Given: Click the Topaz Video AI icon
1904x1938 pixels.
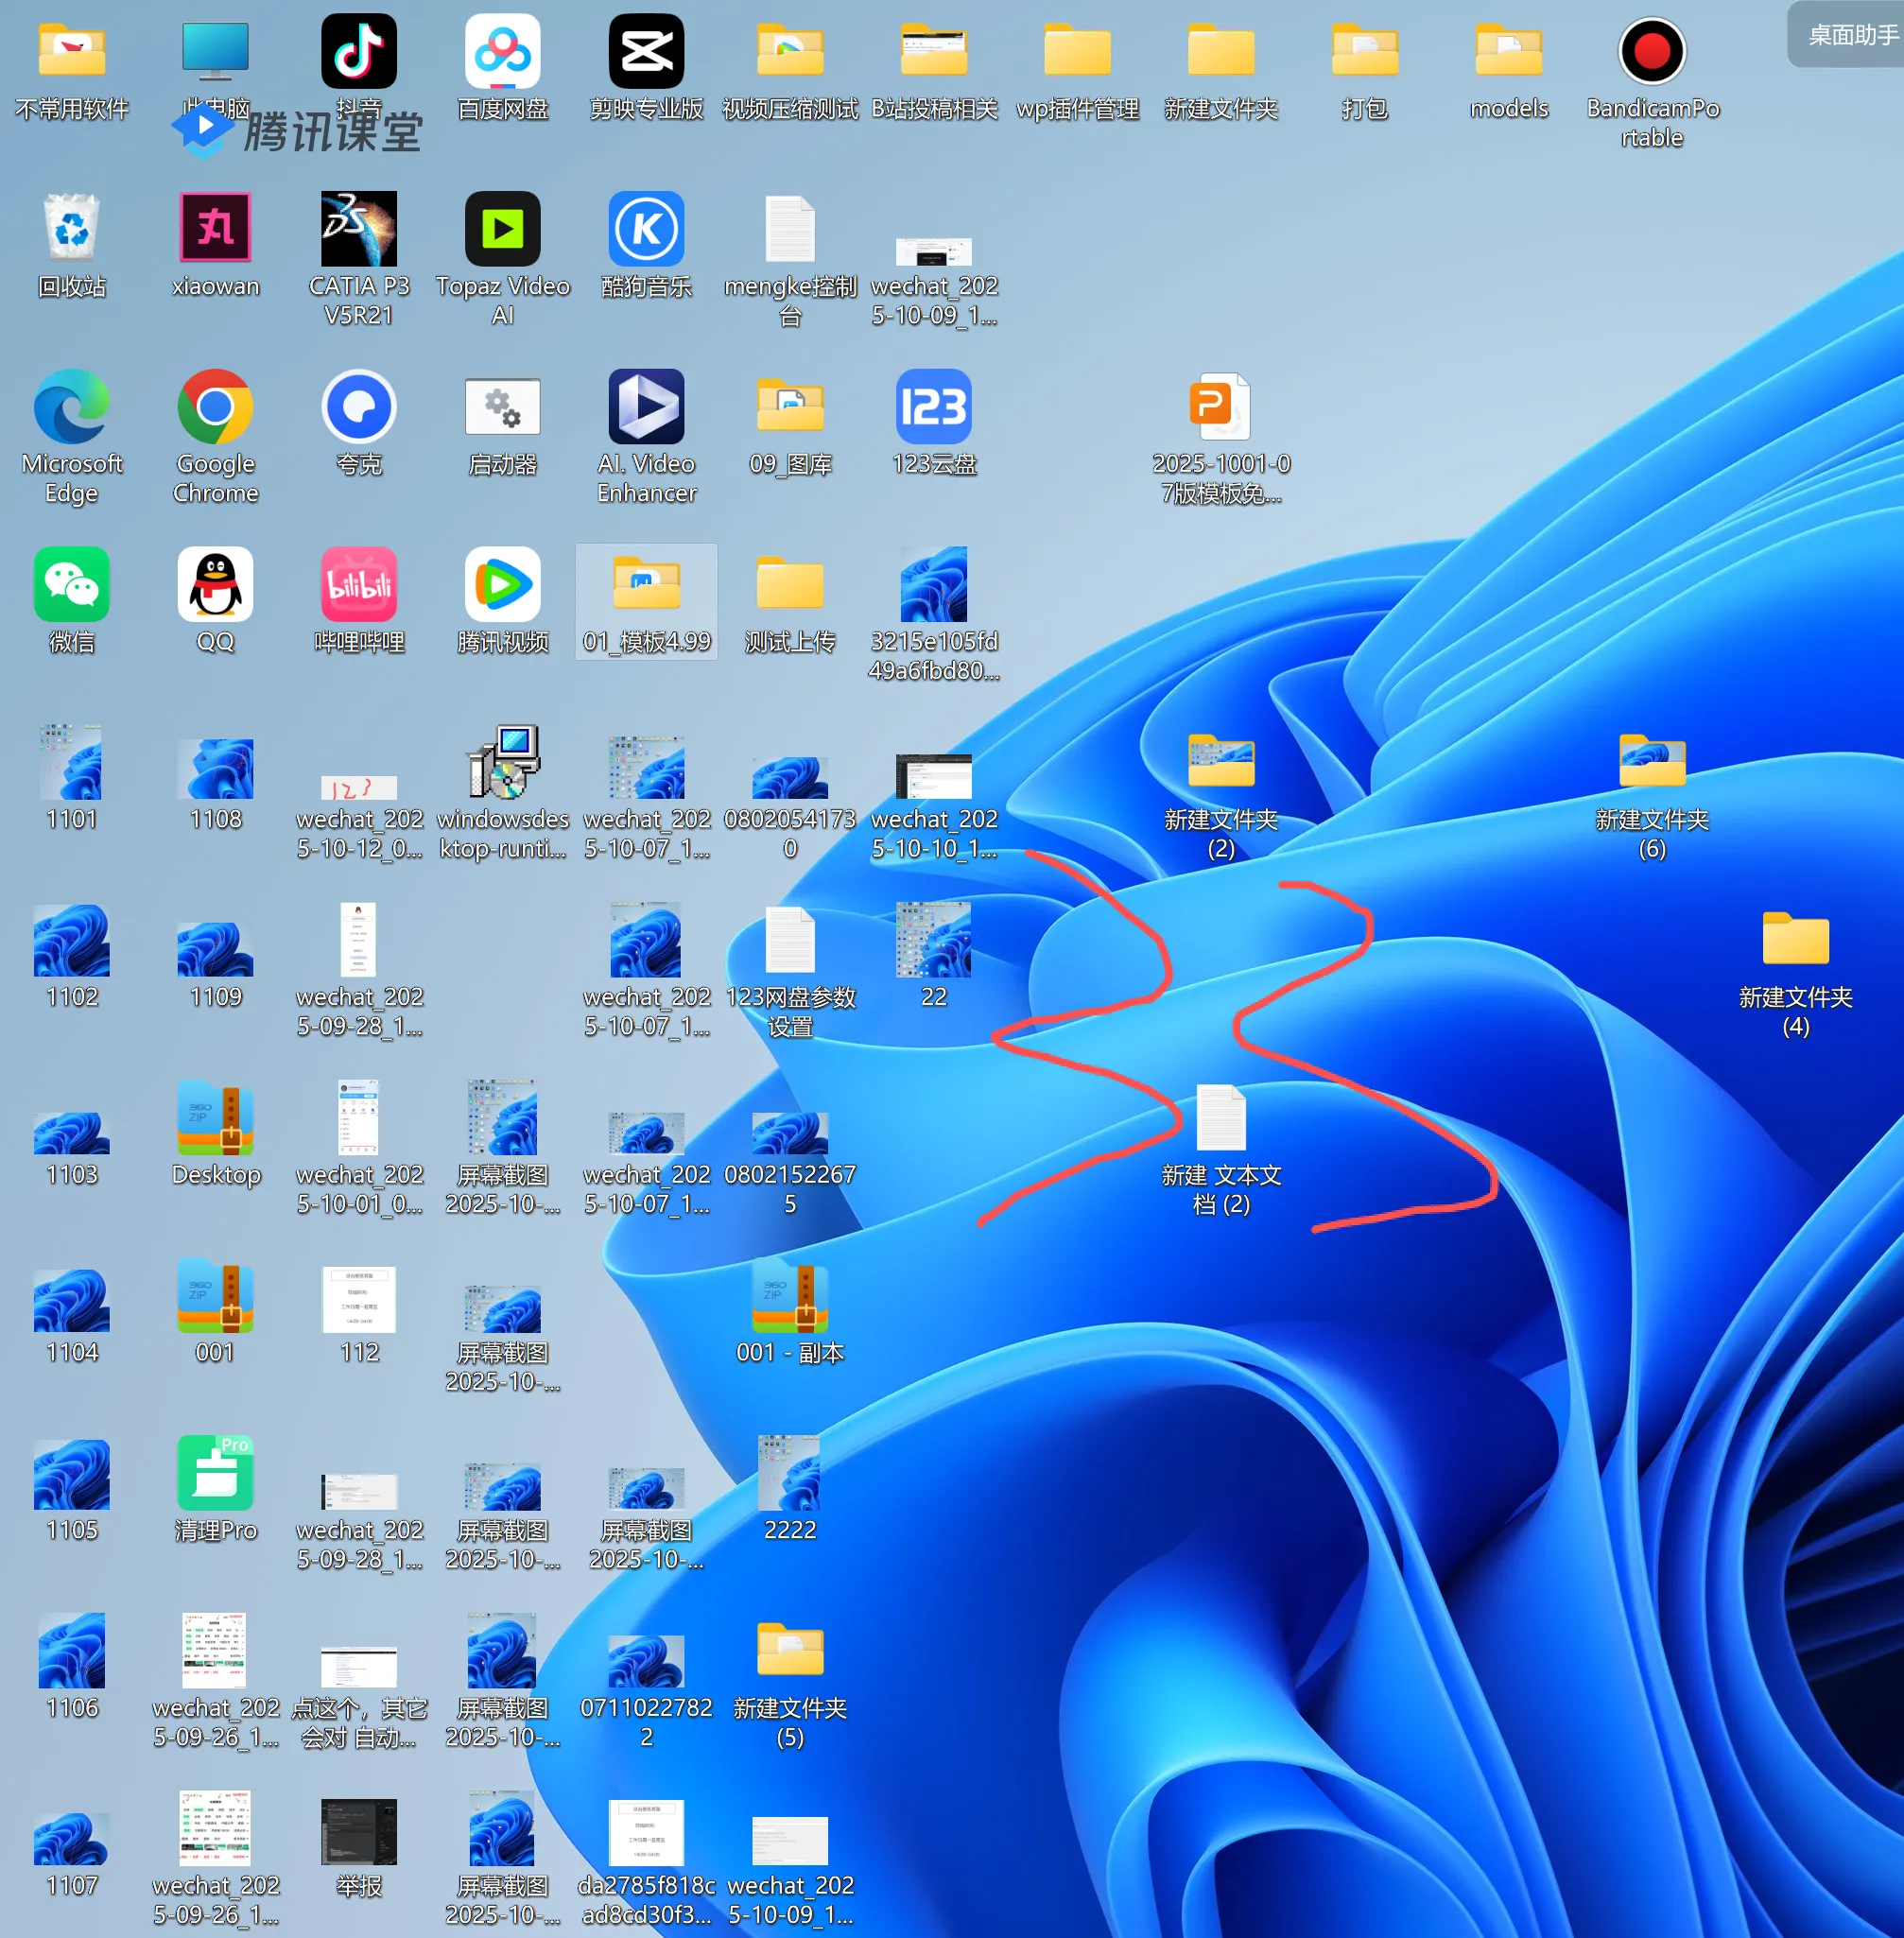Looking at the screenshot, I should click(502, 230).
